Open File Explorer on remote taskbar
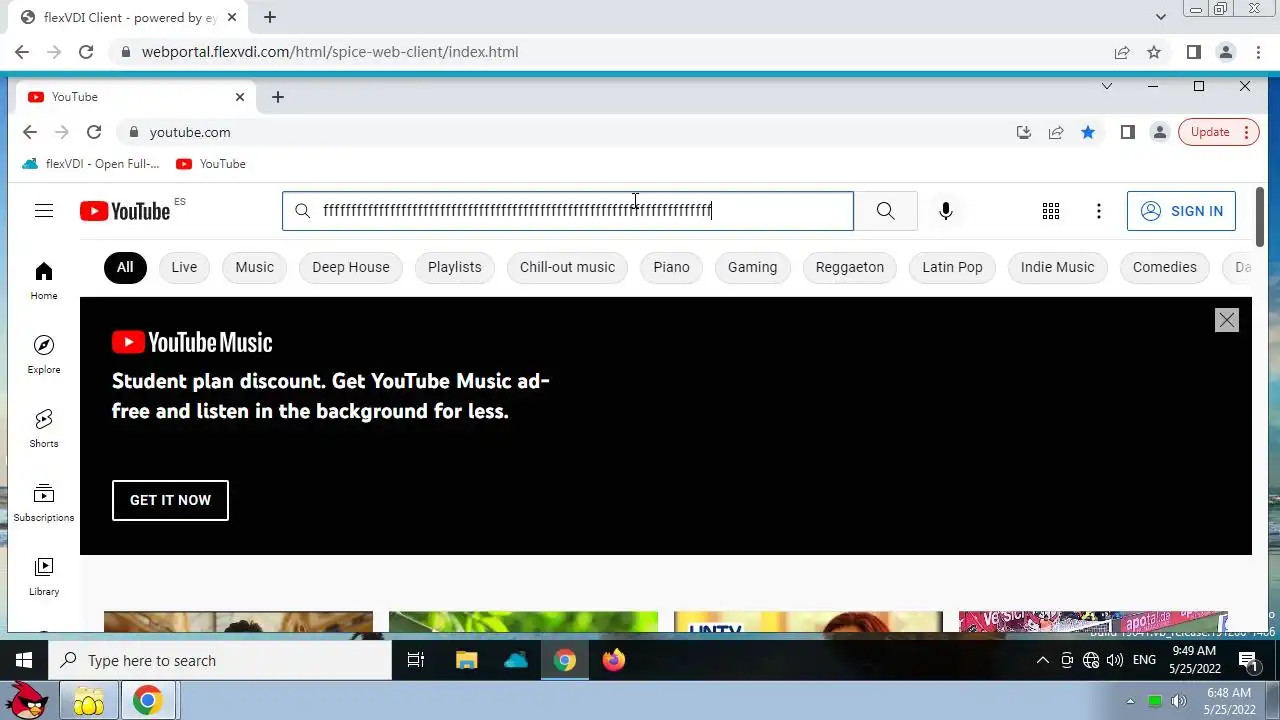The height and width of the screenshot is (720, 1280). click(466, 660)
